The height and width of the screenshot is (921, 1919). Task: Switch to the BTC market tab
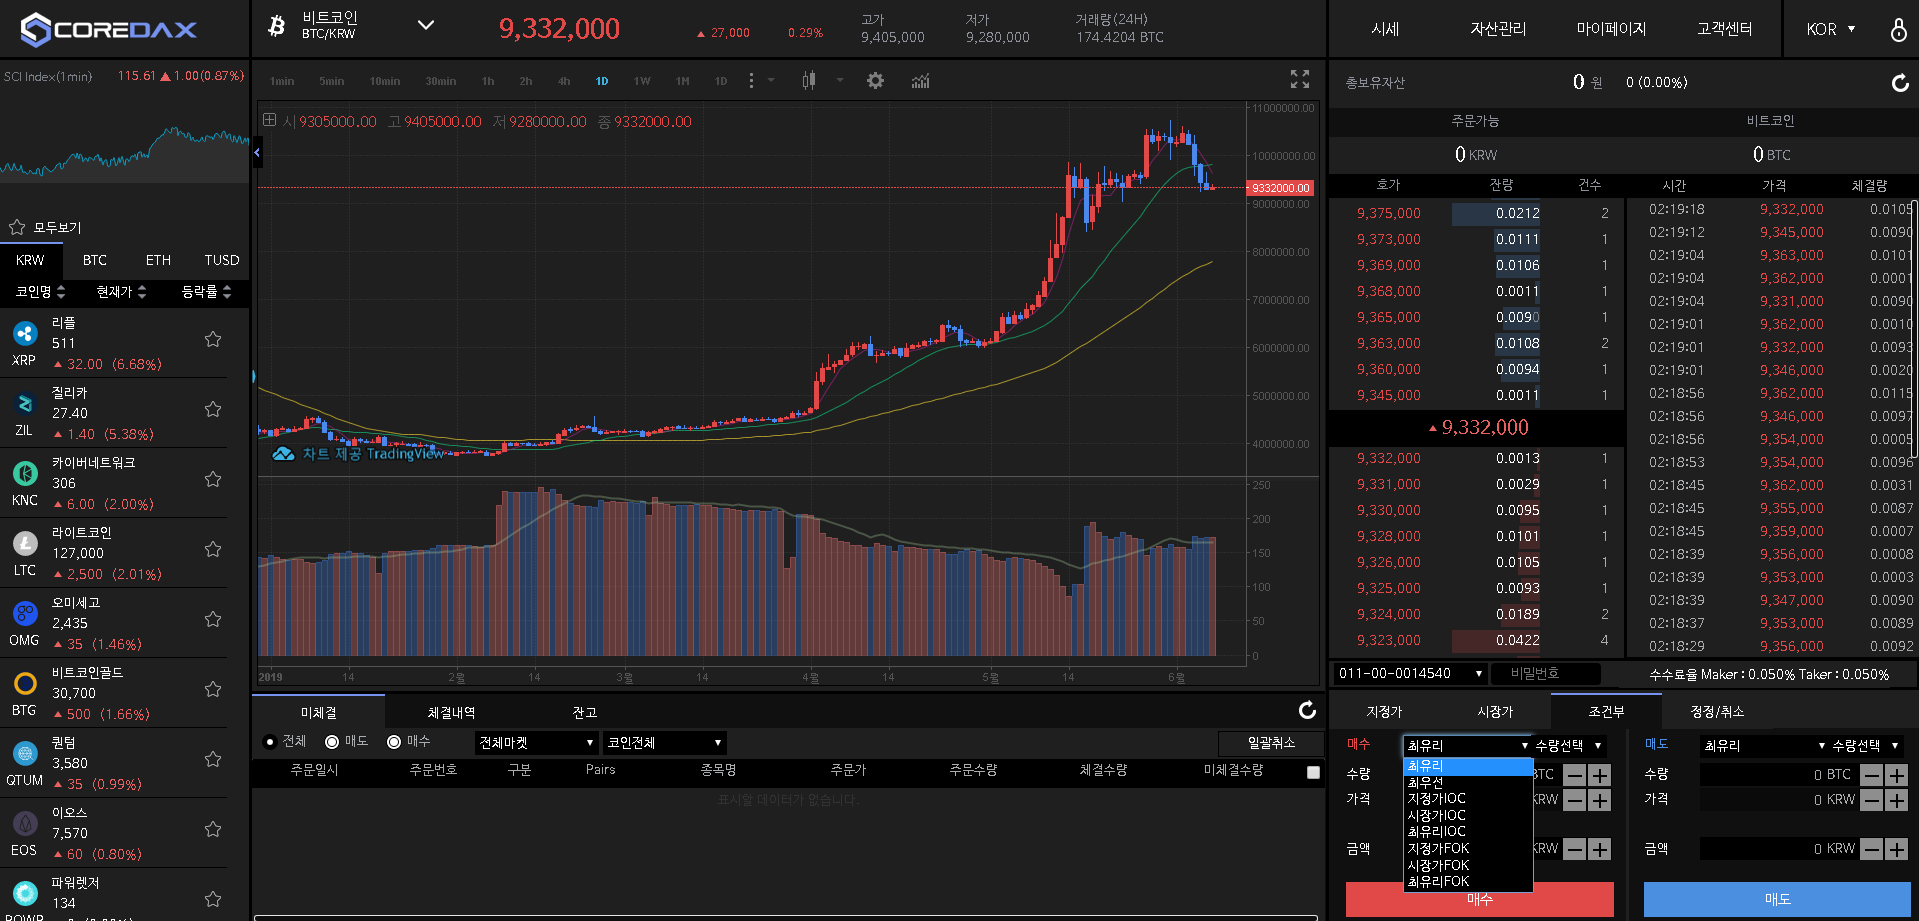[95, 260]
